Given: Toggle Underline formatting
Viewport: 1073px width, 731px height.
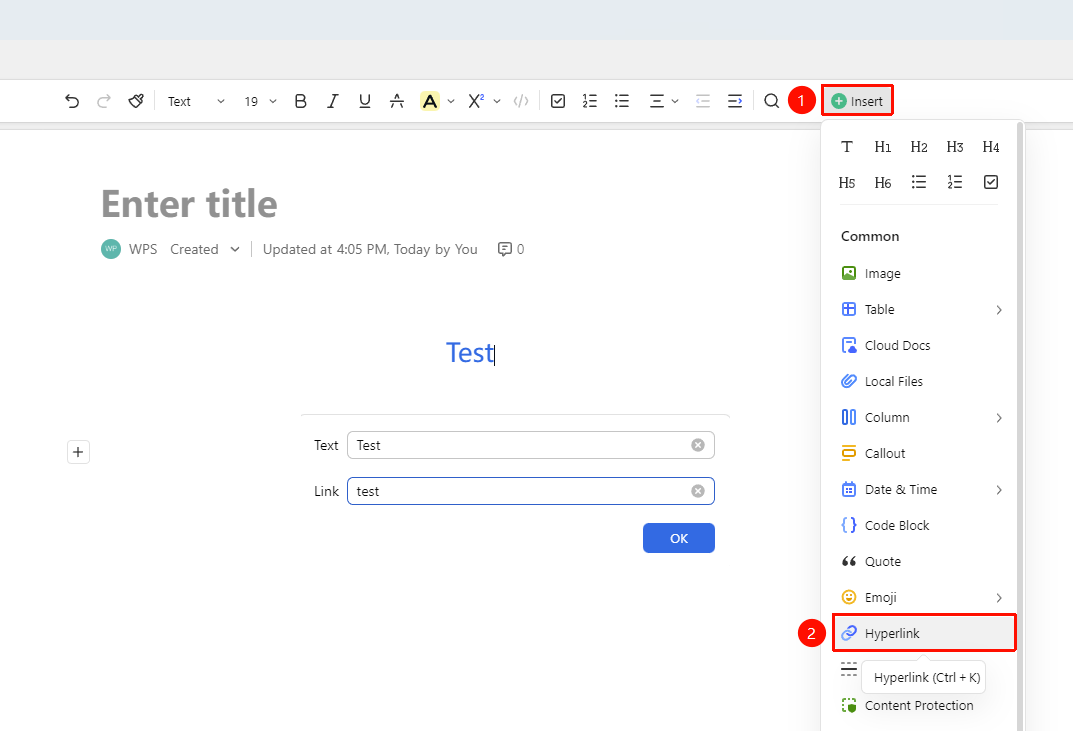Looking at the screenshot, I should click(365, 101).
